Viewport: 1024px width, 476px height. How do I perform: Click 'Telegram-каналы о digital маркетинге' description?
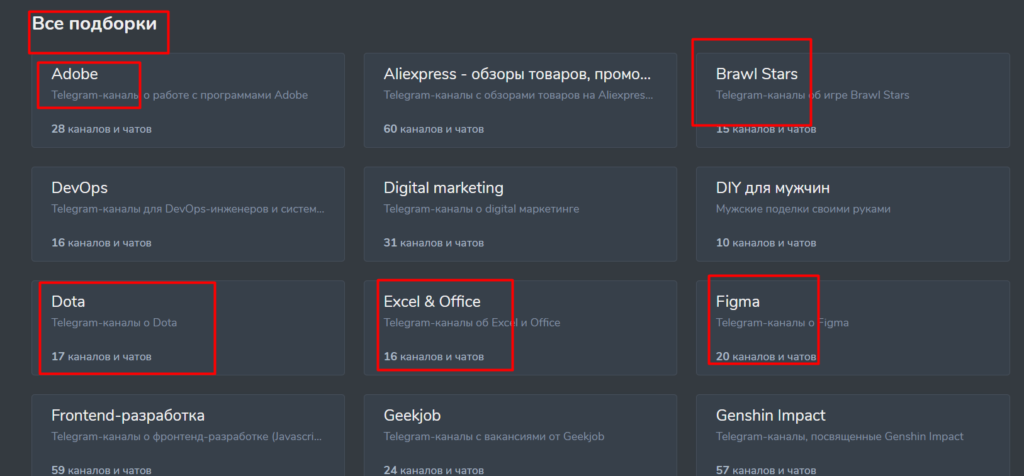pyautogui.click(x=481, y=210)
